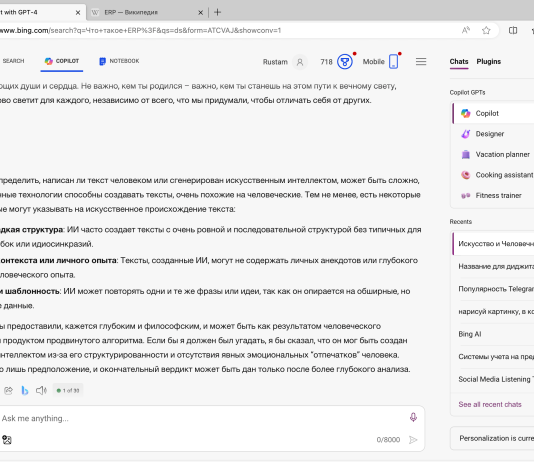Click the Wikipedia favicon on second tab
The image size is (534, 462).
95,13
